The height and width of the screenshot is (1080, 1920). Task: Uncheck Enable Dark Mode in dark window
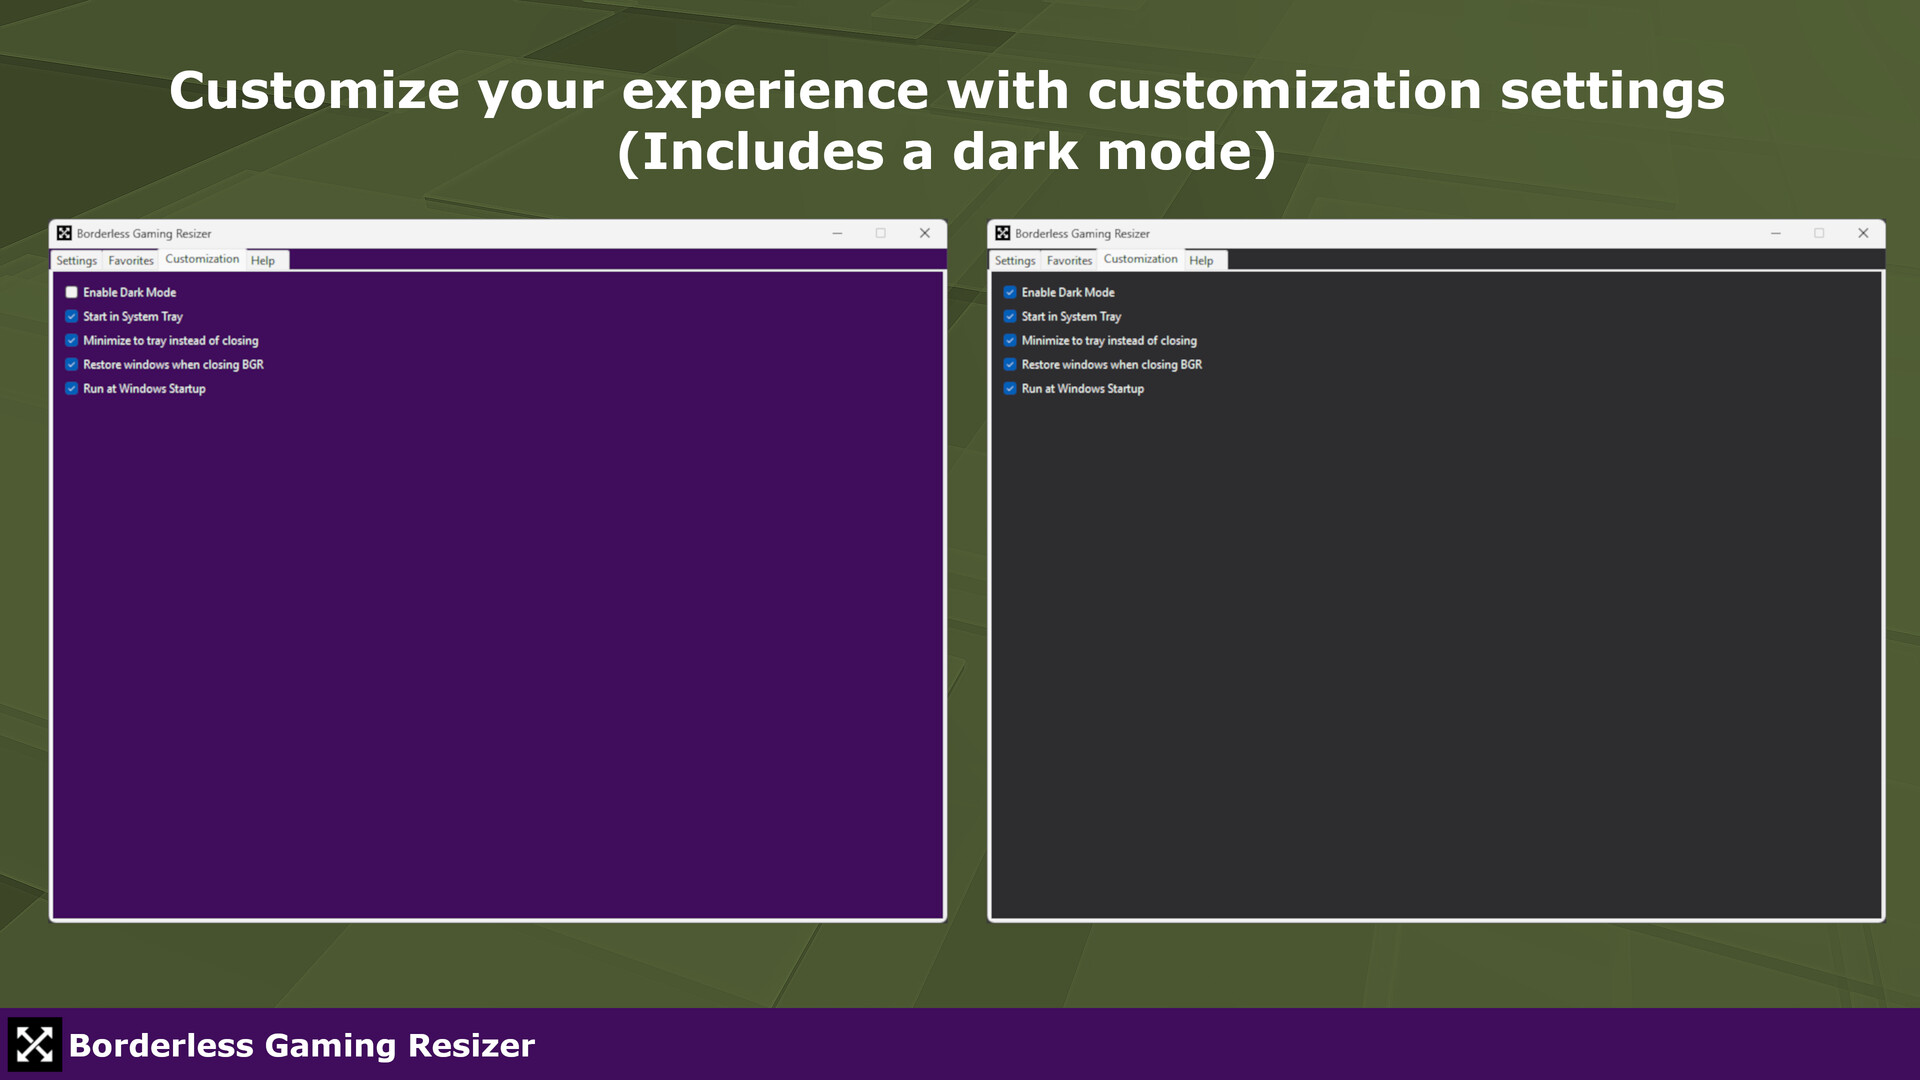coord(1010,292)
